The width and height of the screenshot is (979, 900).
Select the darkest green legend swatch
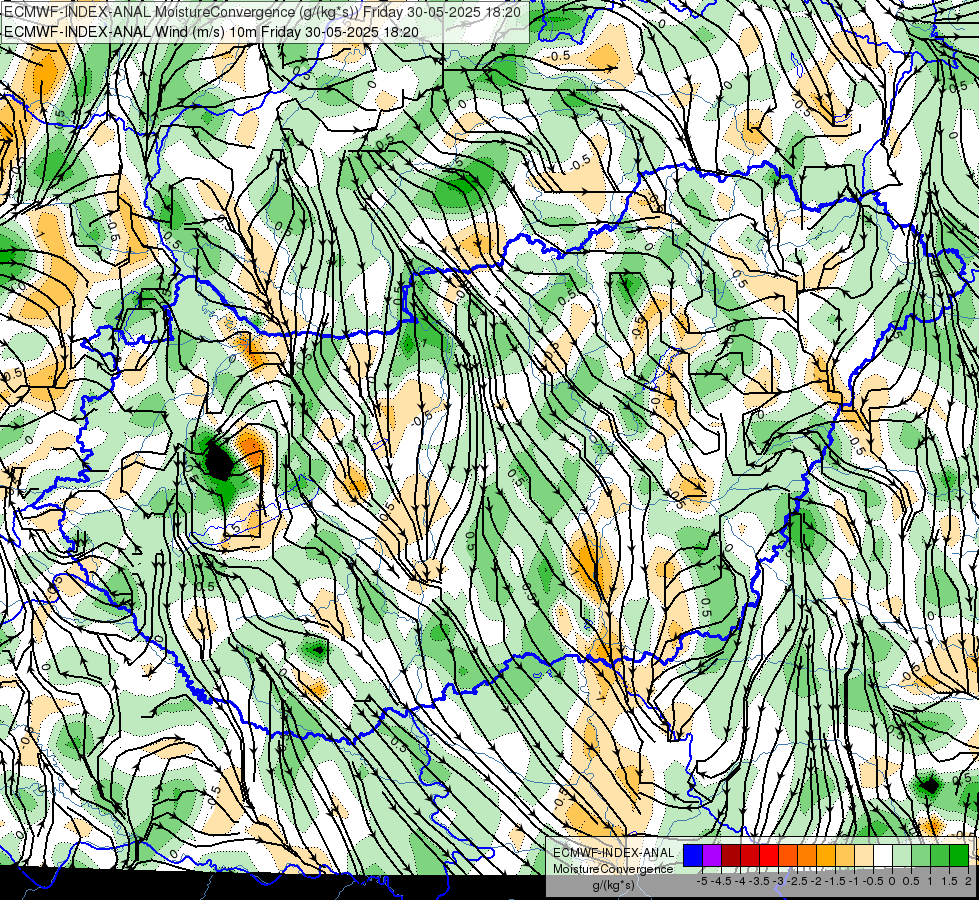[x=958, y=855]
